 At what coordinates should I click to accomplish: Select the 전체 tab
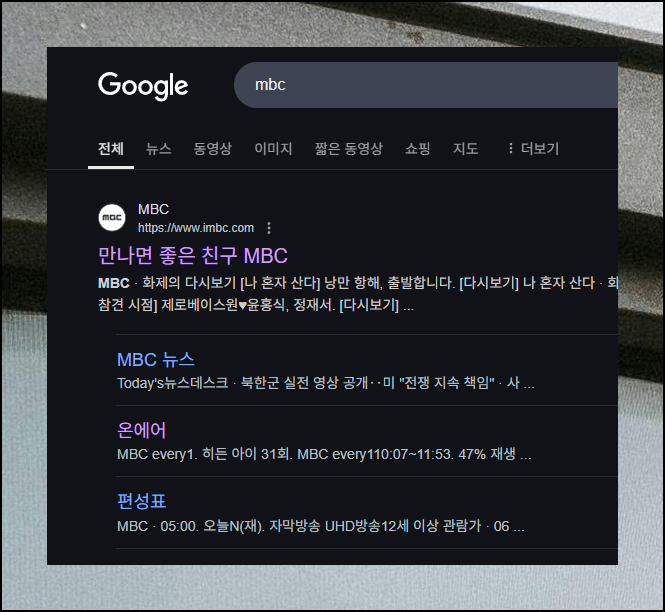pos(111,148)
